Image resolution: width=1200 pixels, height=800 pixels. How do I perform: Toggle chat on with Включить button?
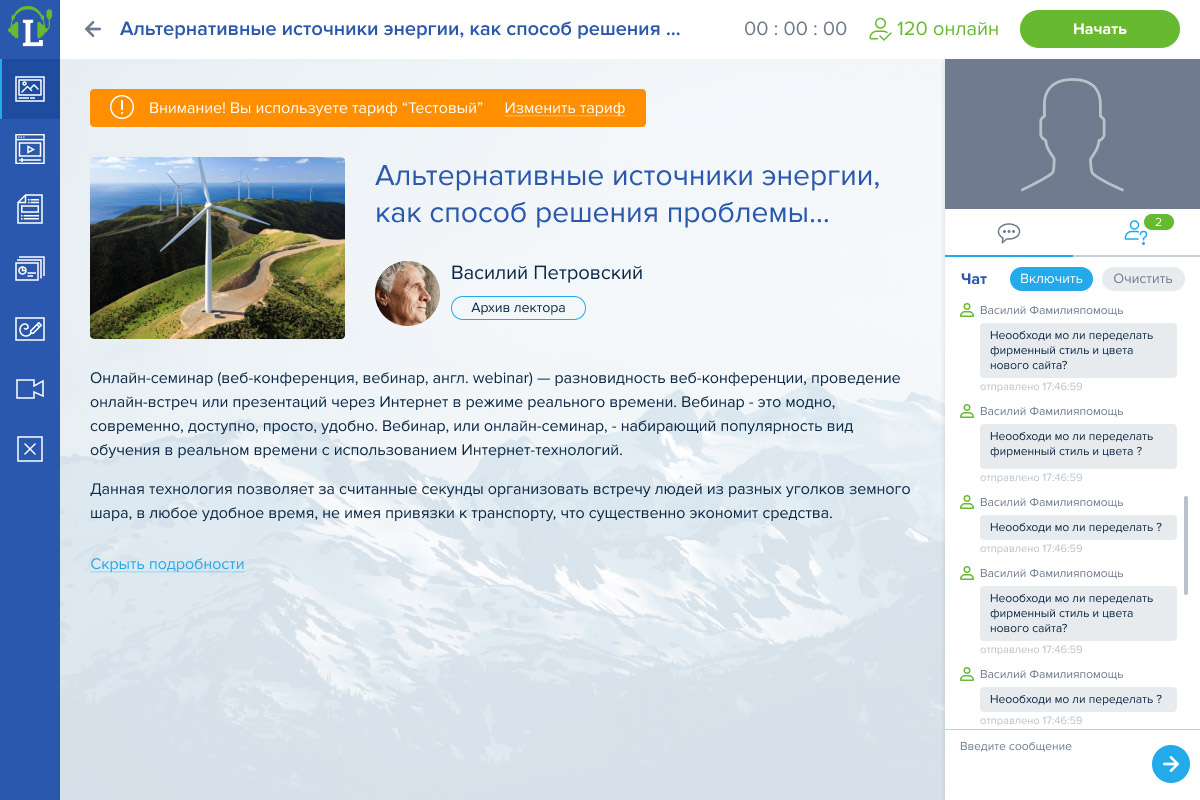point(1051,279)
